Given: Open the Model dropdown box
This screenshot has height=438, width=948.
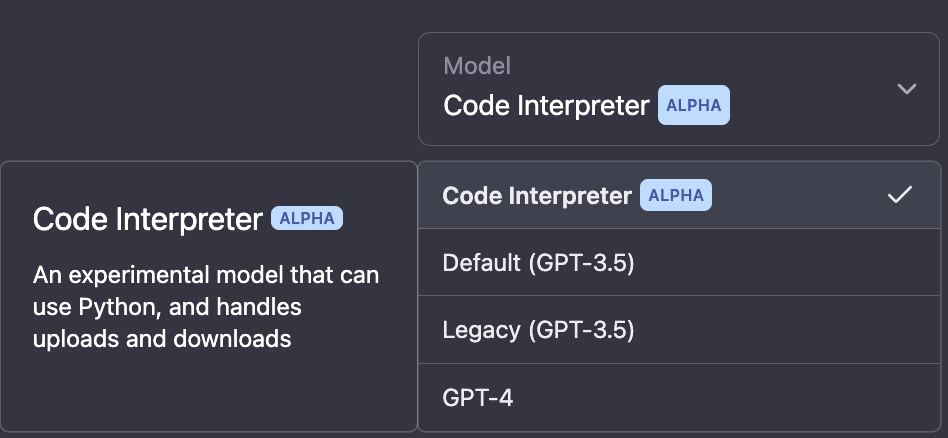Looking at the screenshot, I should 680,89.
